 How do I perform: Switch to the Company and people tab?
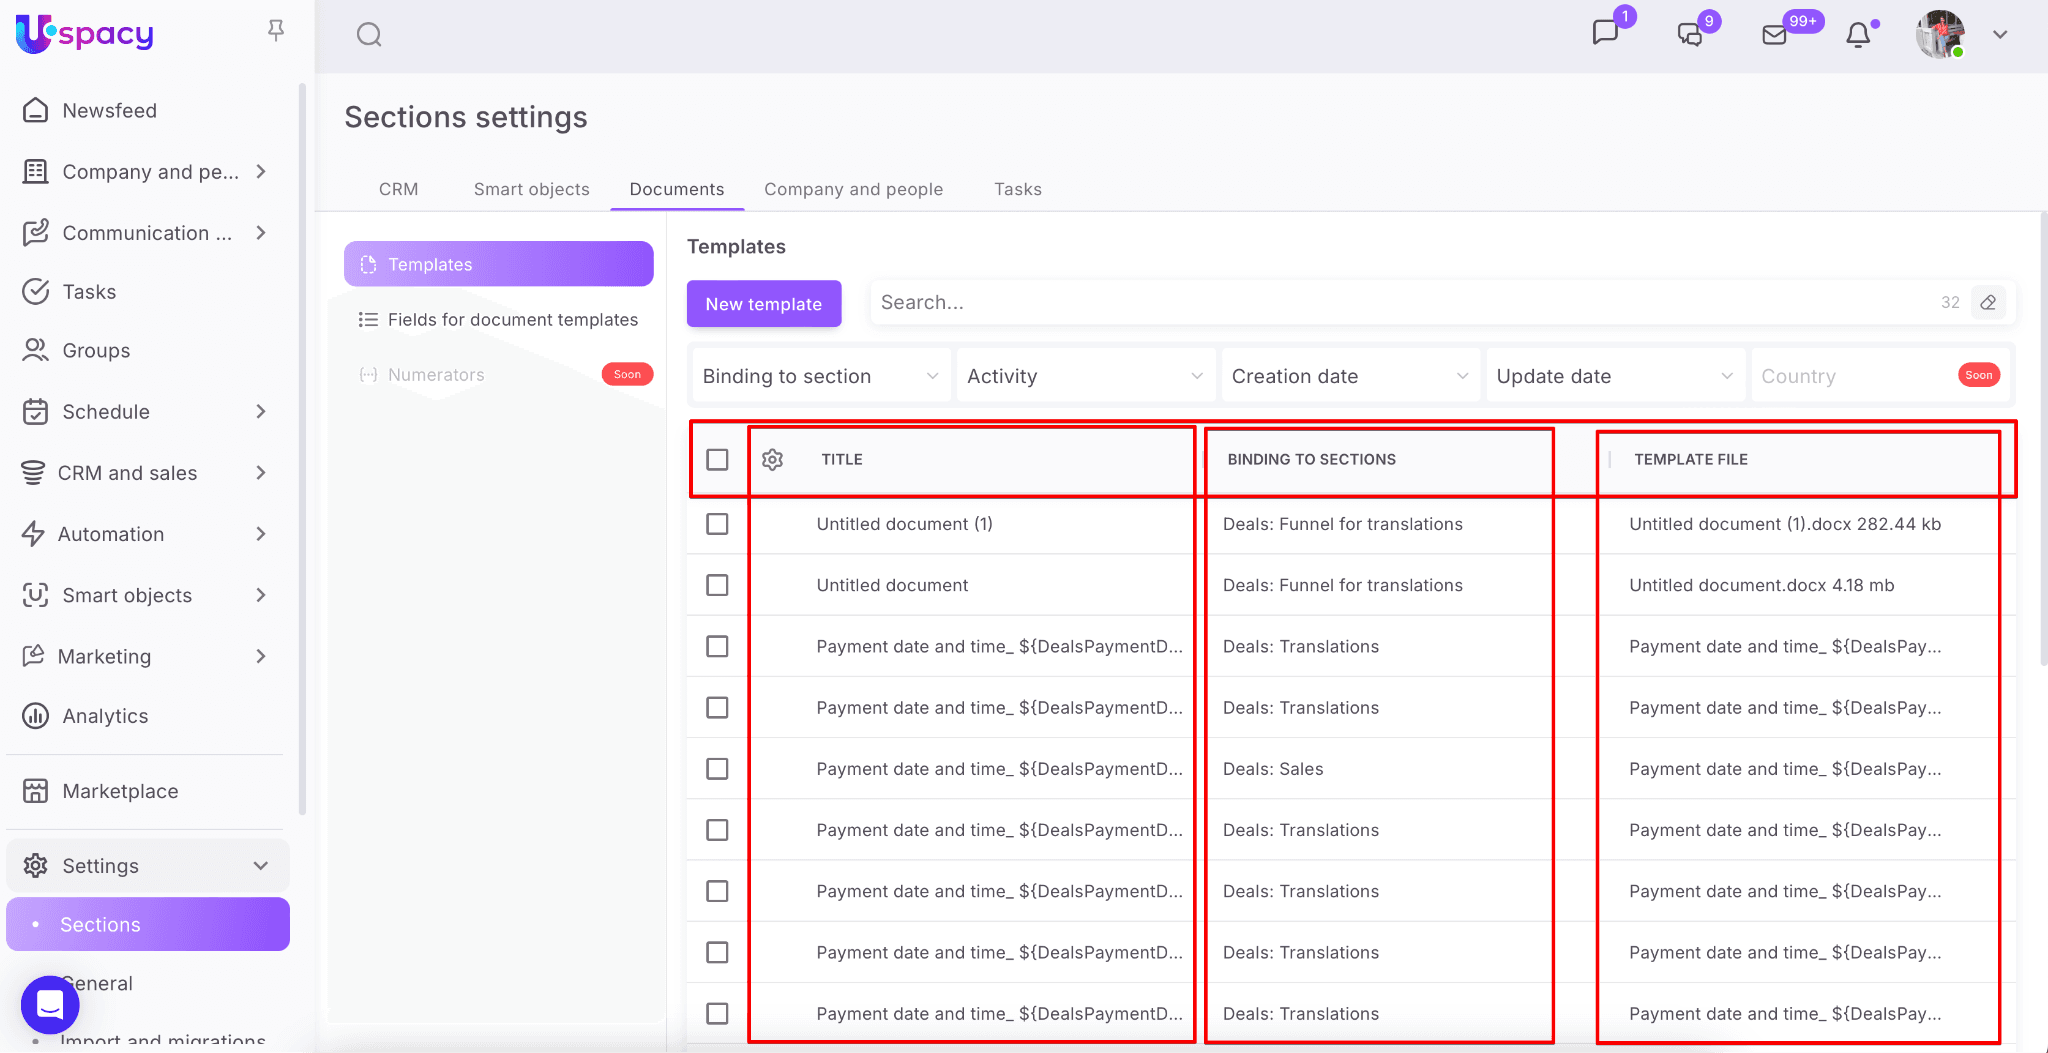853,189
